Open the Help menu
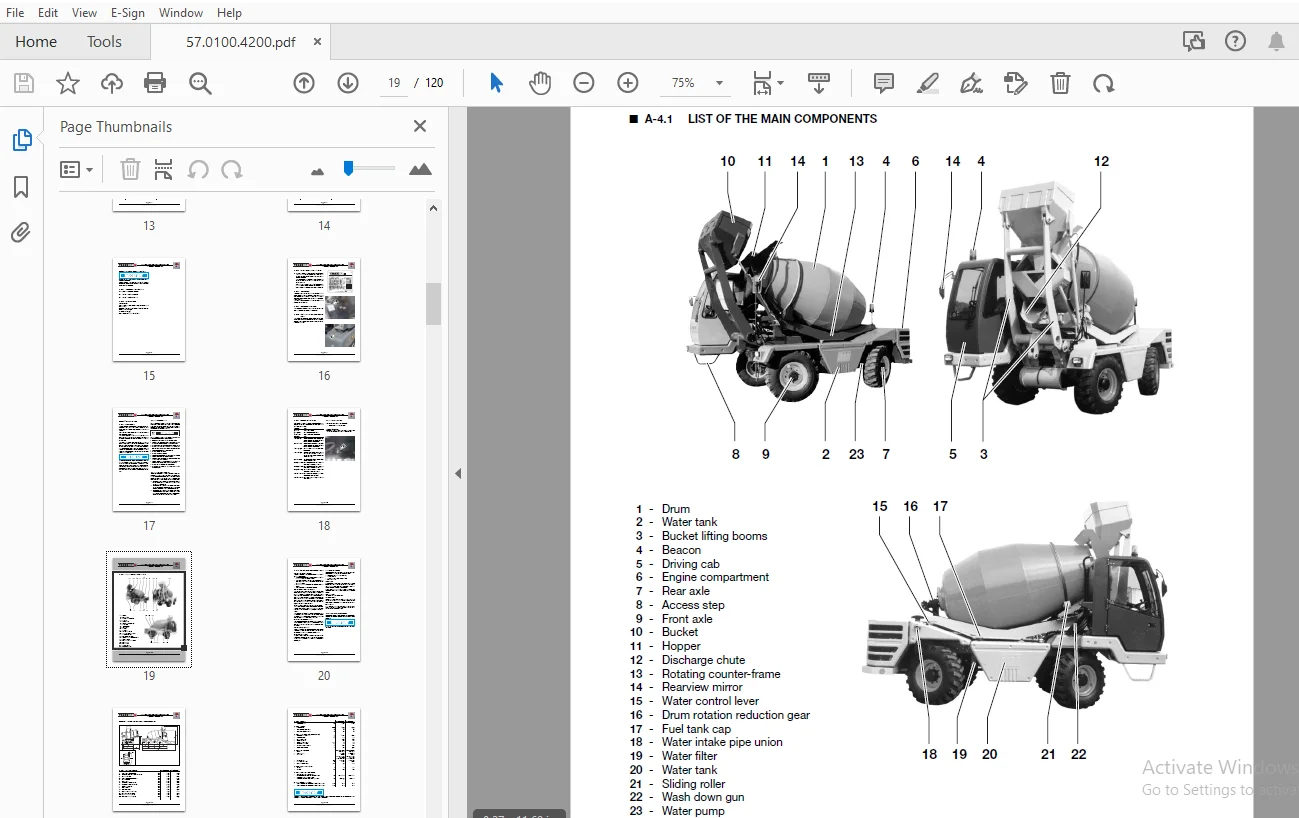Image resolution: width=1299 pixels, height=818 pixels. click(x=229, y=12)
